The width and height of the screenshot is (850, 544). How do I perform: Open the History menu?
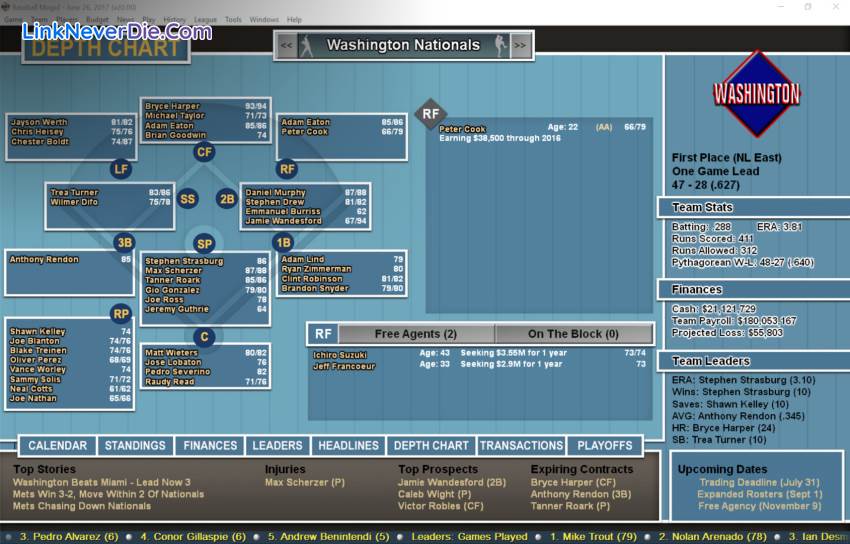coord(174,19)
